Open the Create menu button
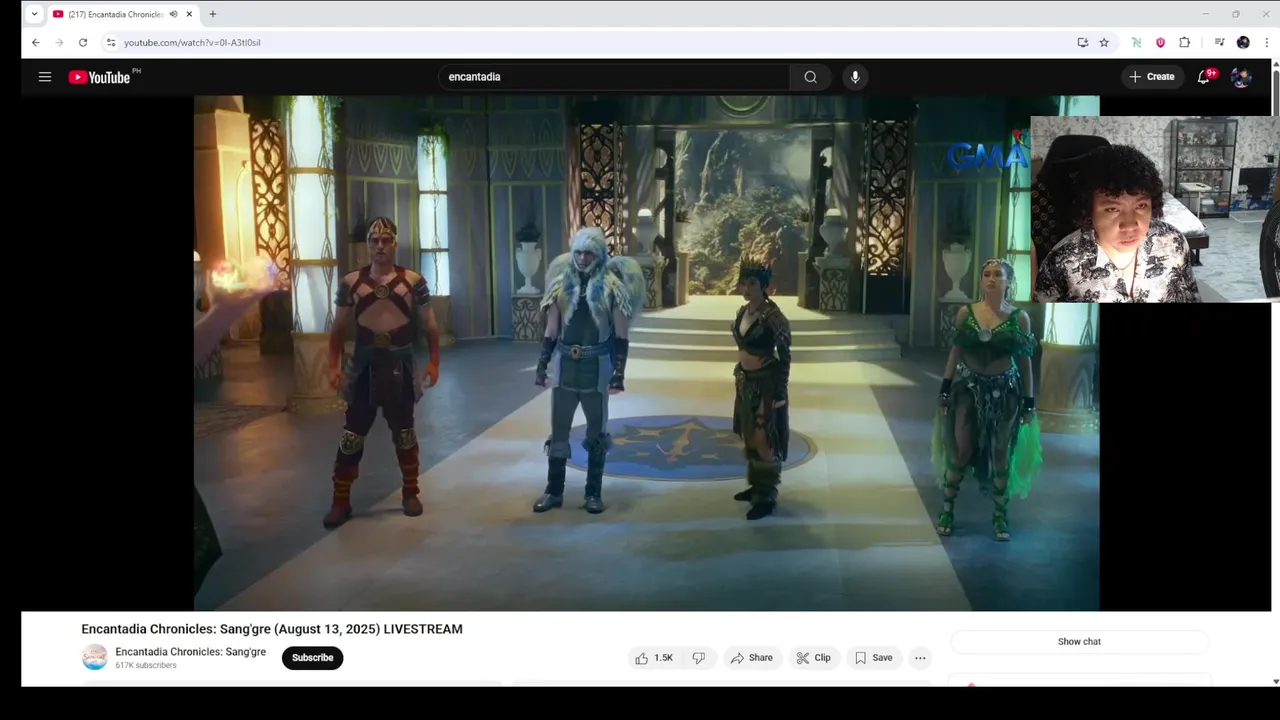Image resolution: width=1280 pixels, height=720 pixels. click(1152, 77)
